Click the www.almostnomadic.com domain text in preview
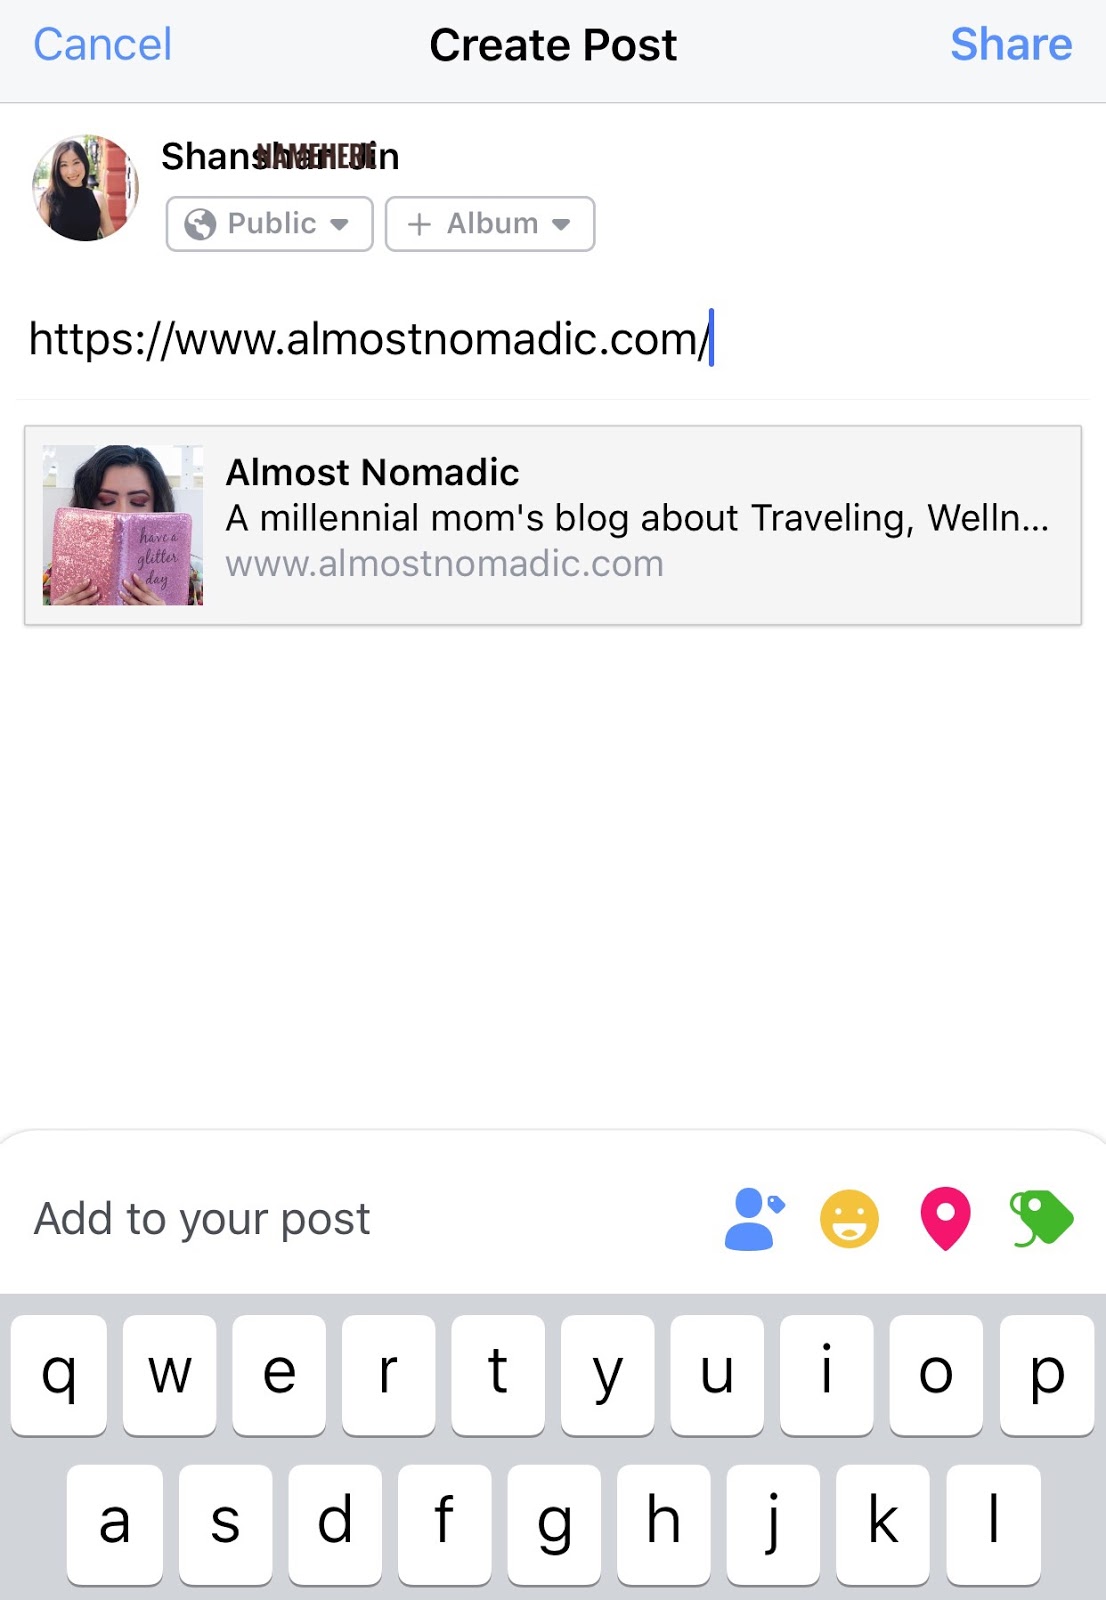 tap(444, 564)
